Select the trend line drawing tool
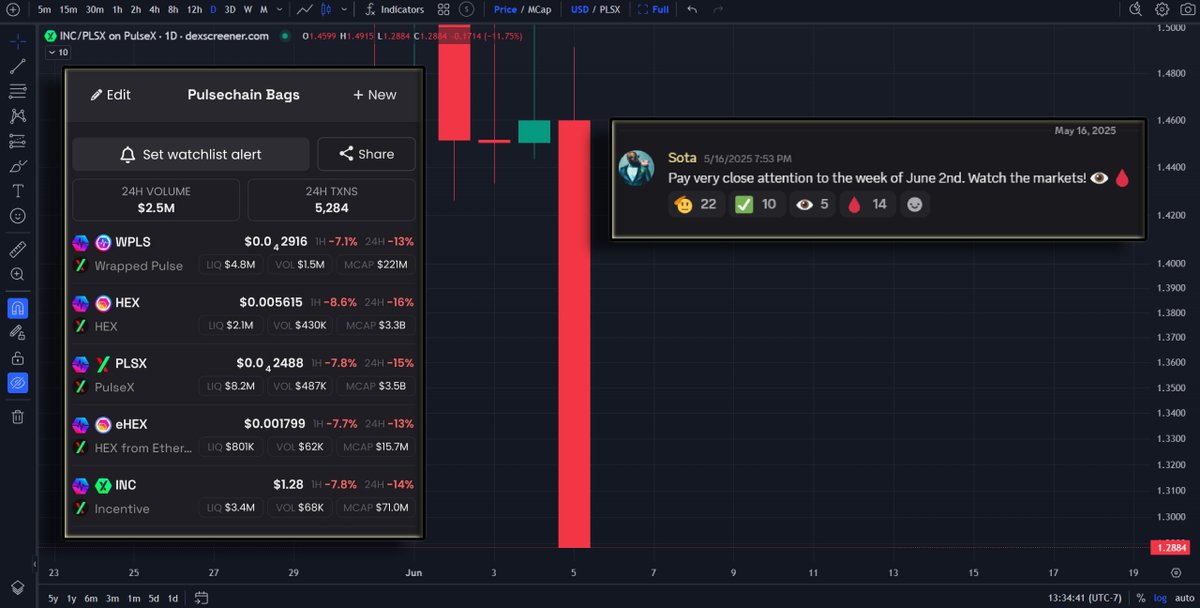The image size is (1200, 608). tap(18, 67)
